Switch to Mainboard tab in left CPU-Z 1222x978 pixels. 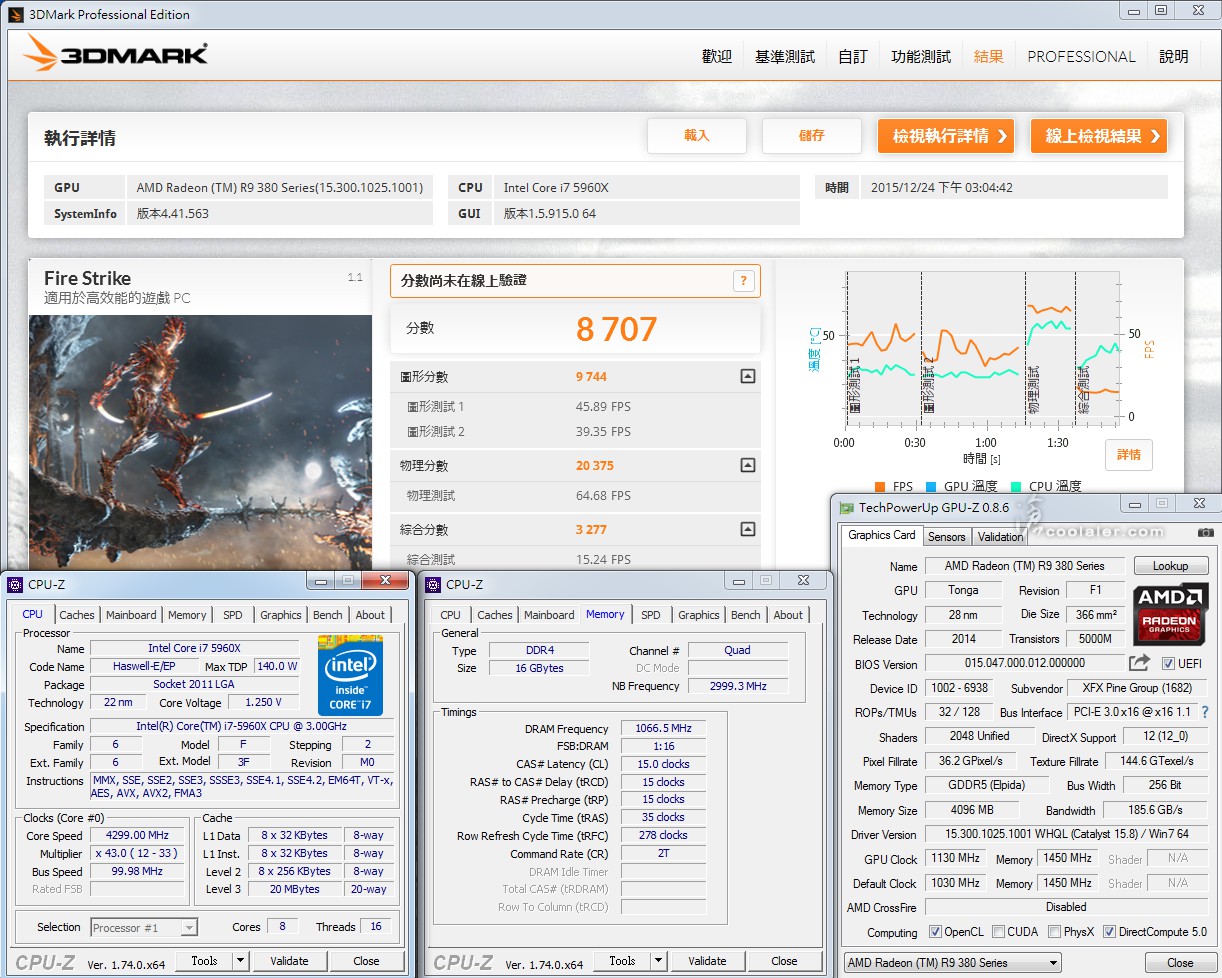coord(131,615)
